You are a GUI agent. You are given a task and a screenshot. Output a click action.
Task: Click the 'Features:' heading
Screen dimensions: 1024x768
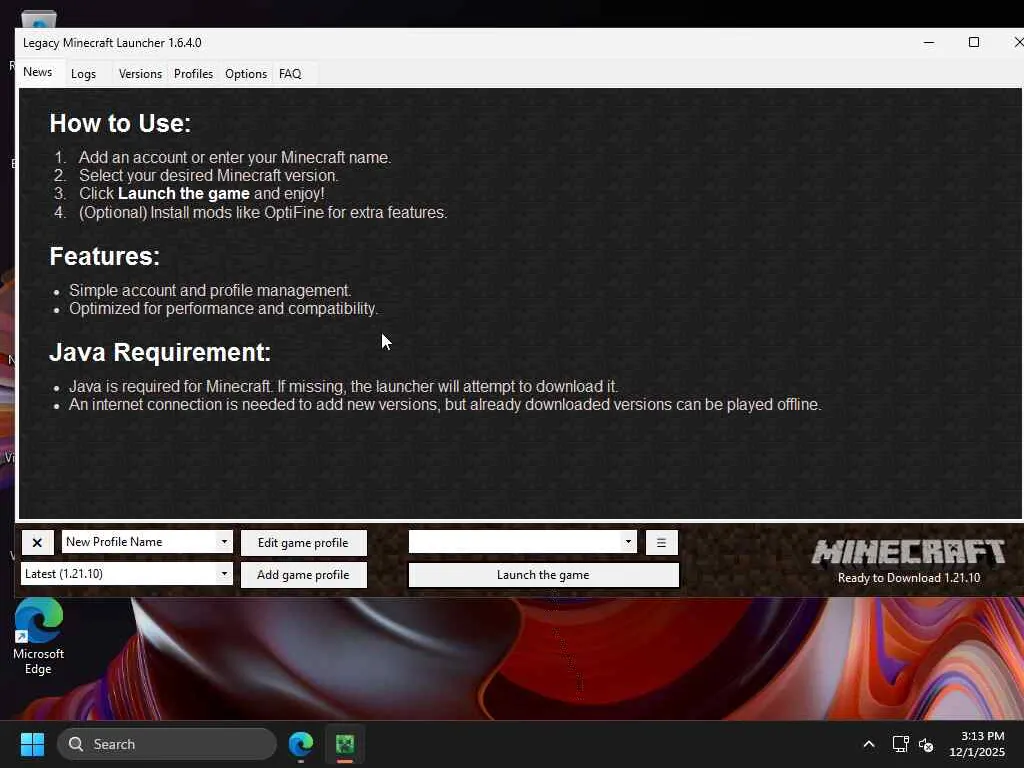click(104, 257)
